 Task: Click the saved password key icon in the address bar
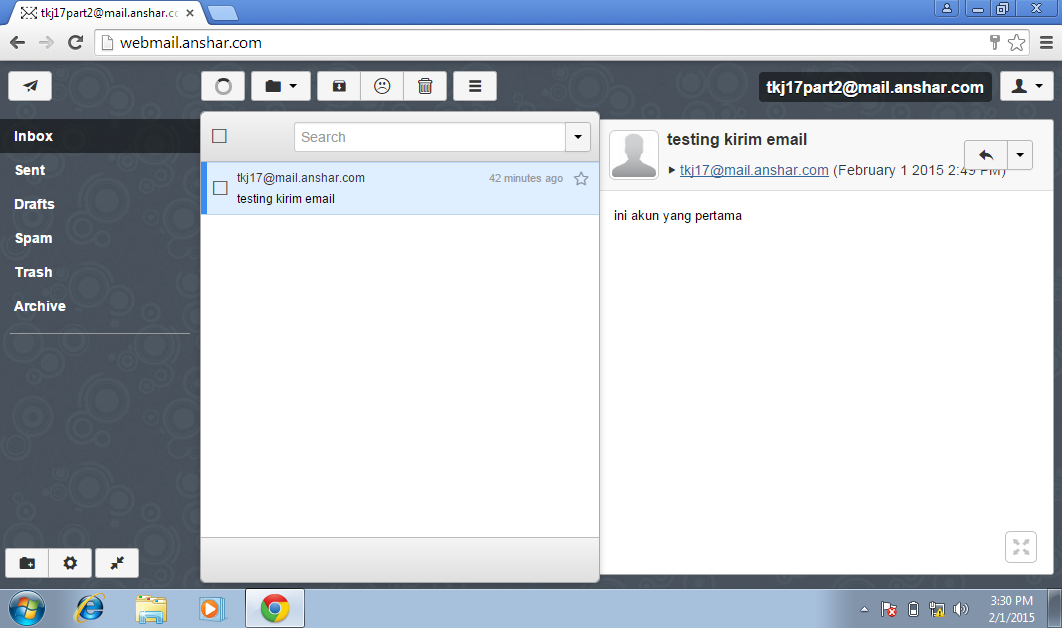[994, 43]
